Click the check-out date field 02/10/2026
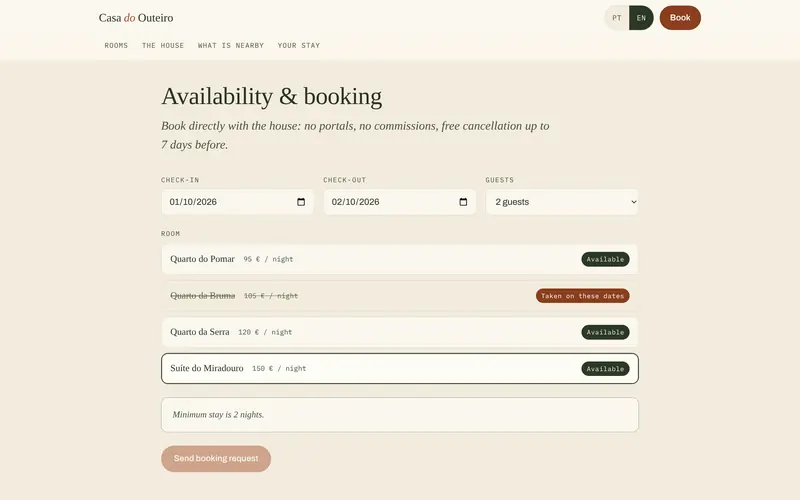This screenshot has width=800, height=500. click(400, 202)
